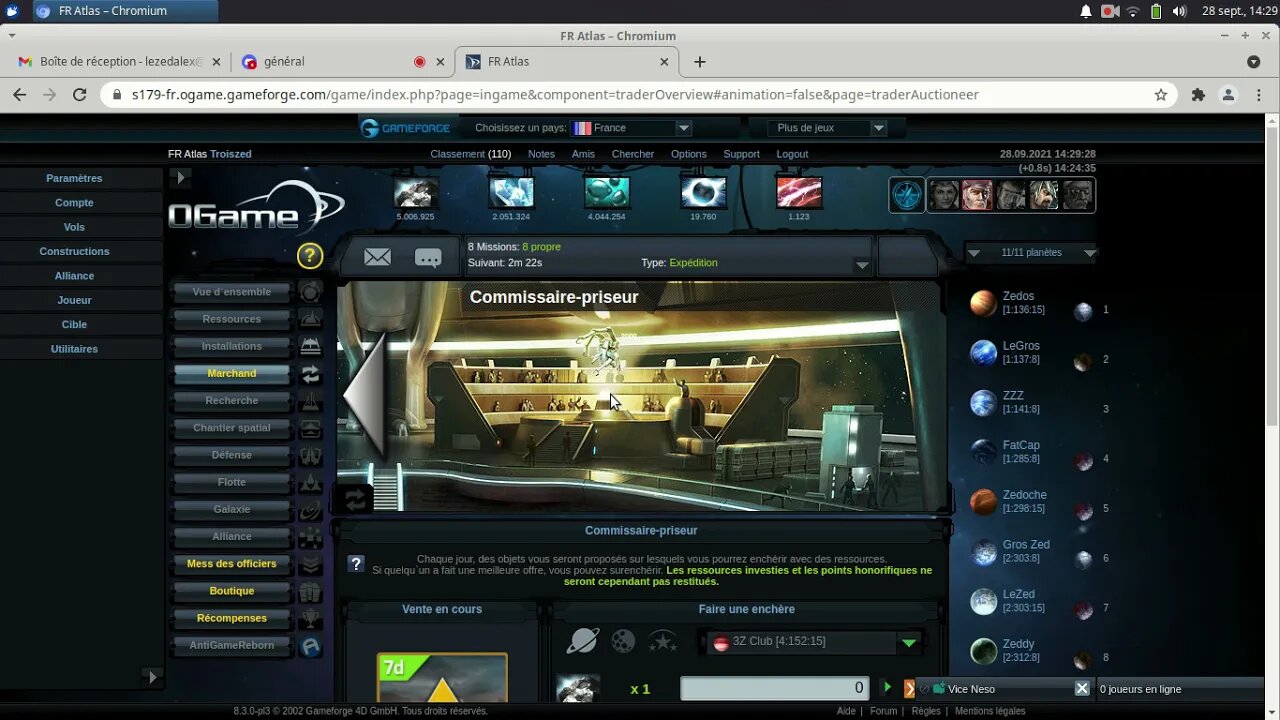Screen dimensions: 1280x720
Task: Select the Admiral officer portrait with red cap
Action: [977, 195]
